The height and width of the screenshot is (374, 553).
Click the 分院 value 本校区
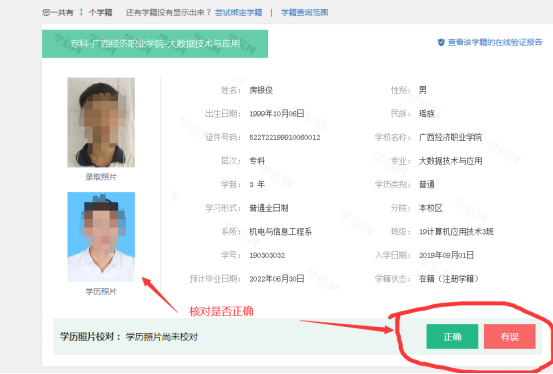(x=431, y=208)
